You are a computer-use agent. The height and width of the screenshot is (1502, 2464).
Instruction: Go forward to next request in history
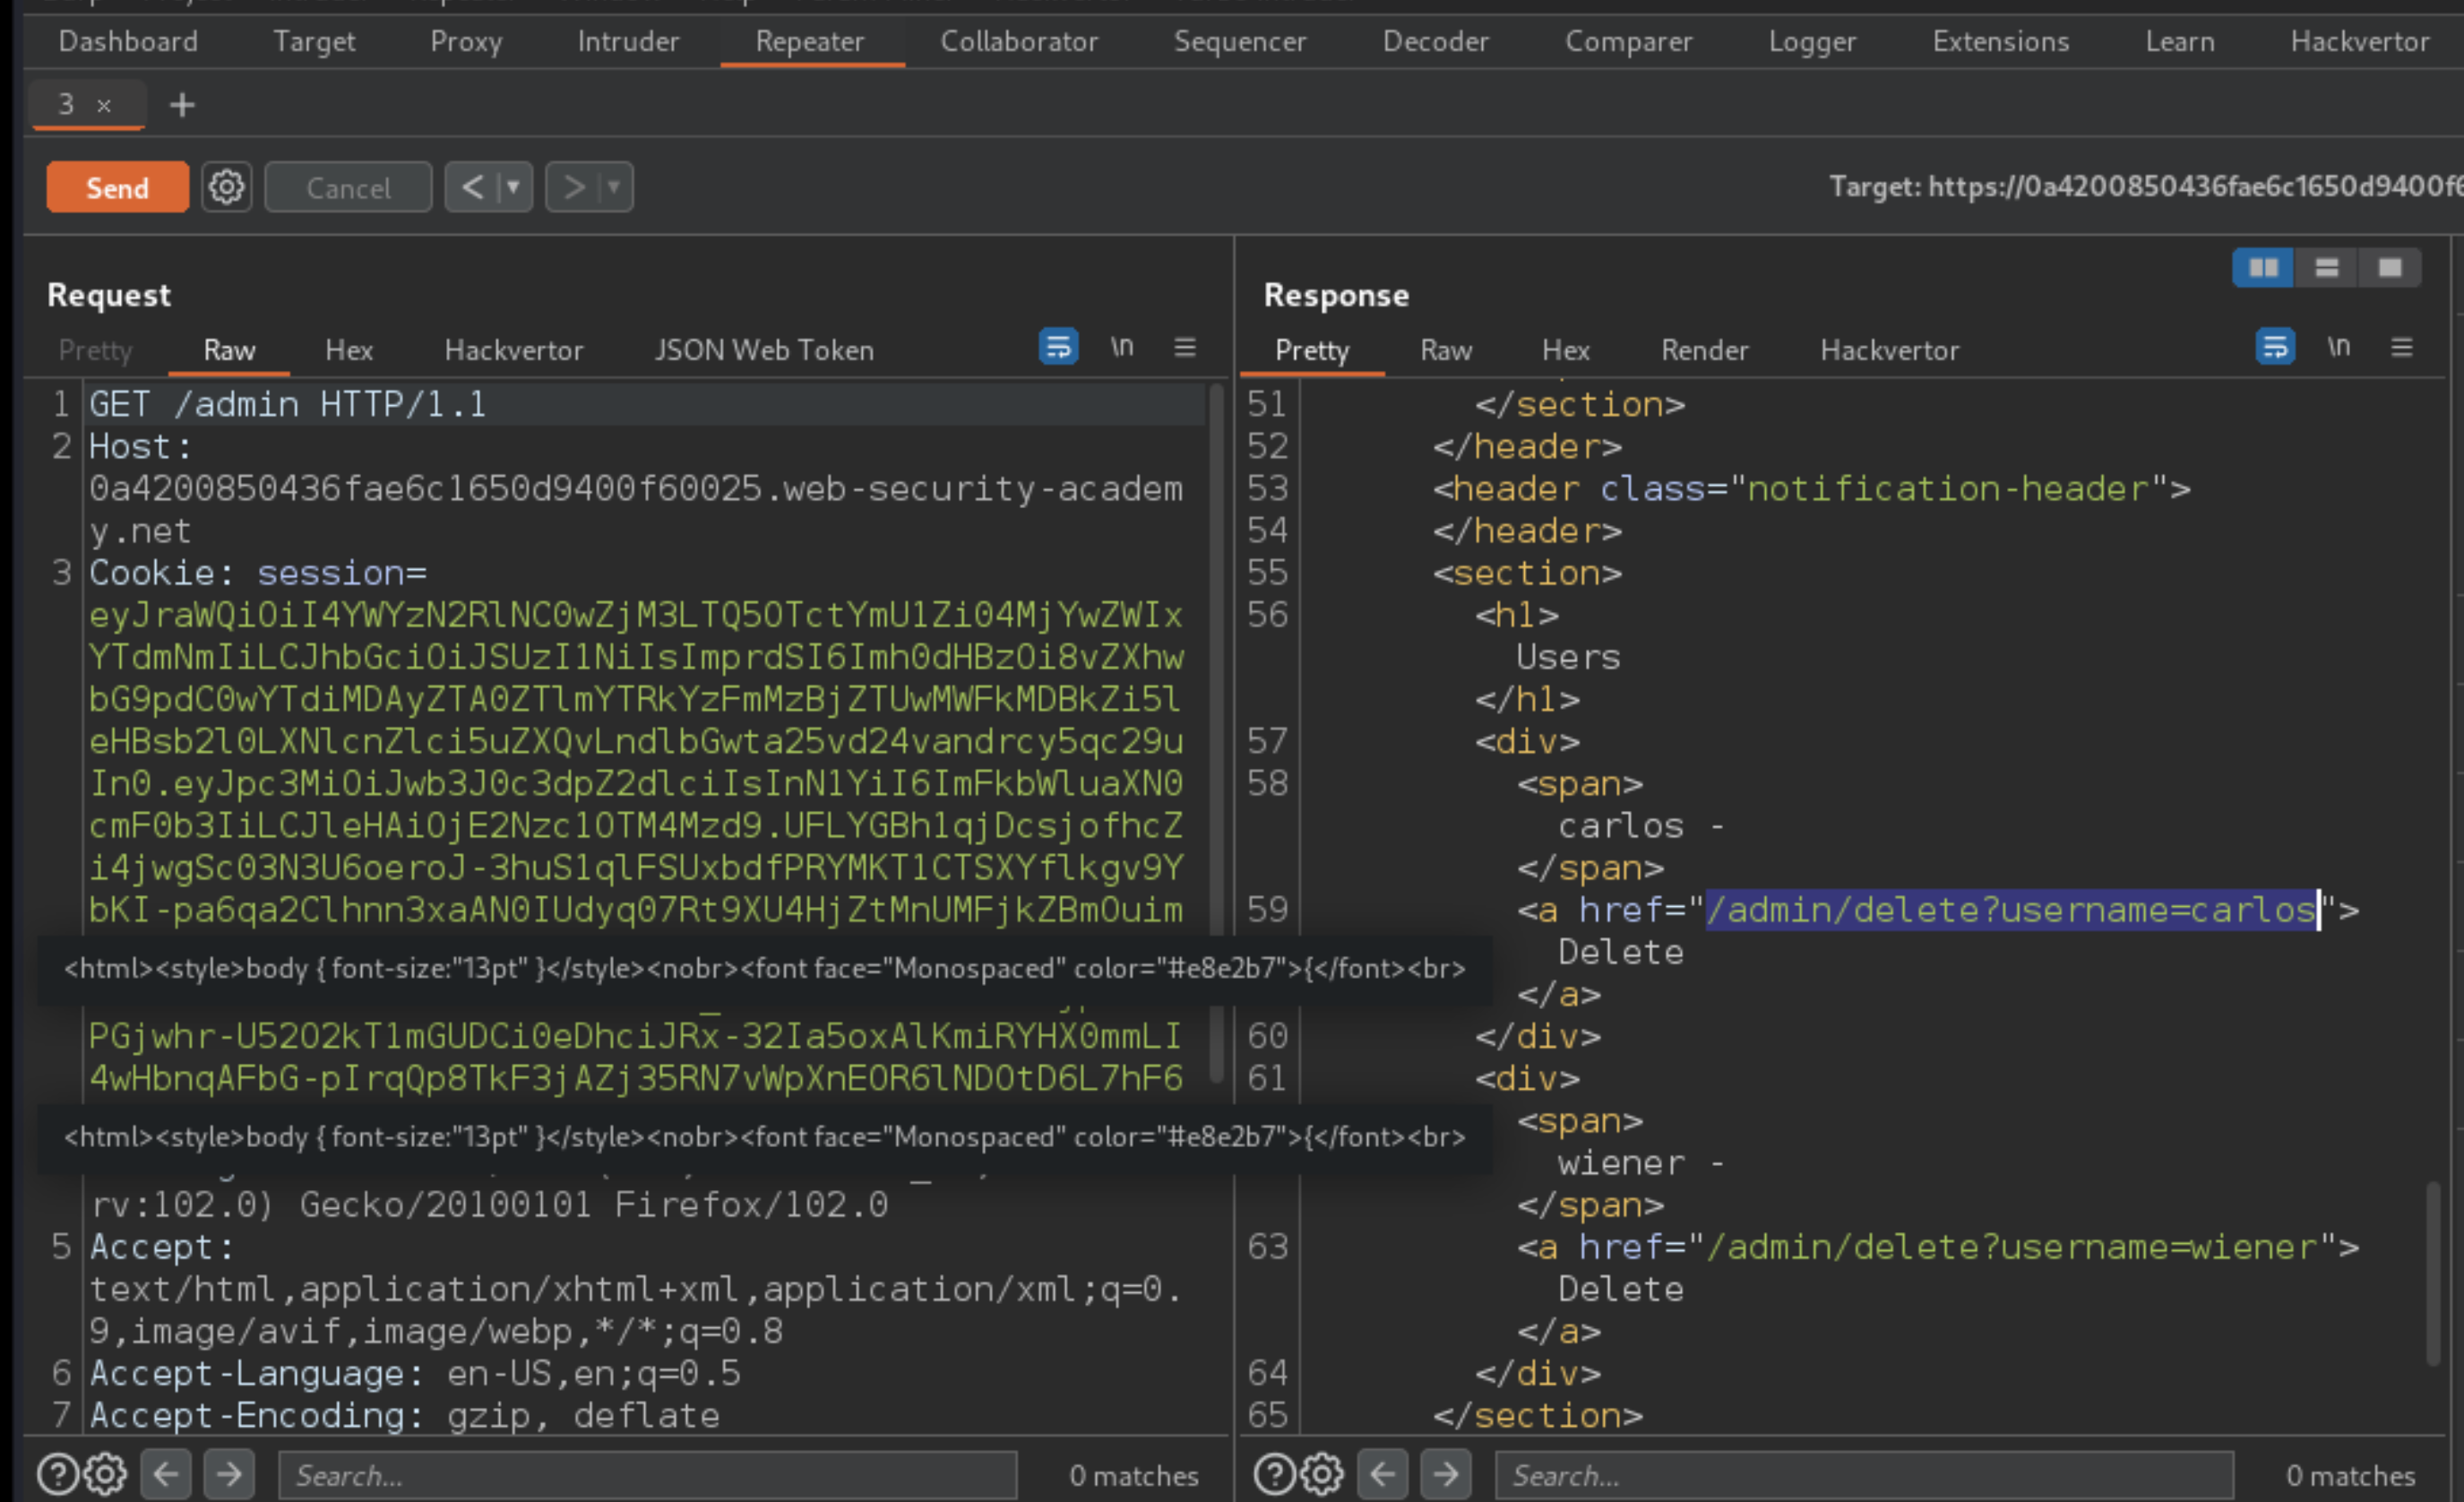[x=573, y=187]
